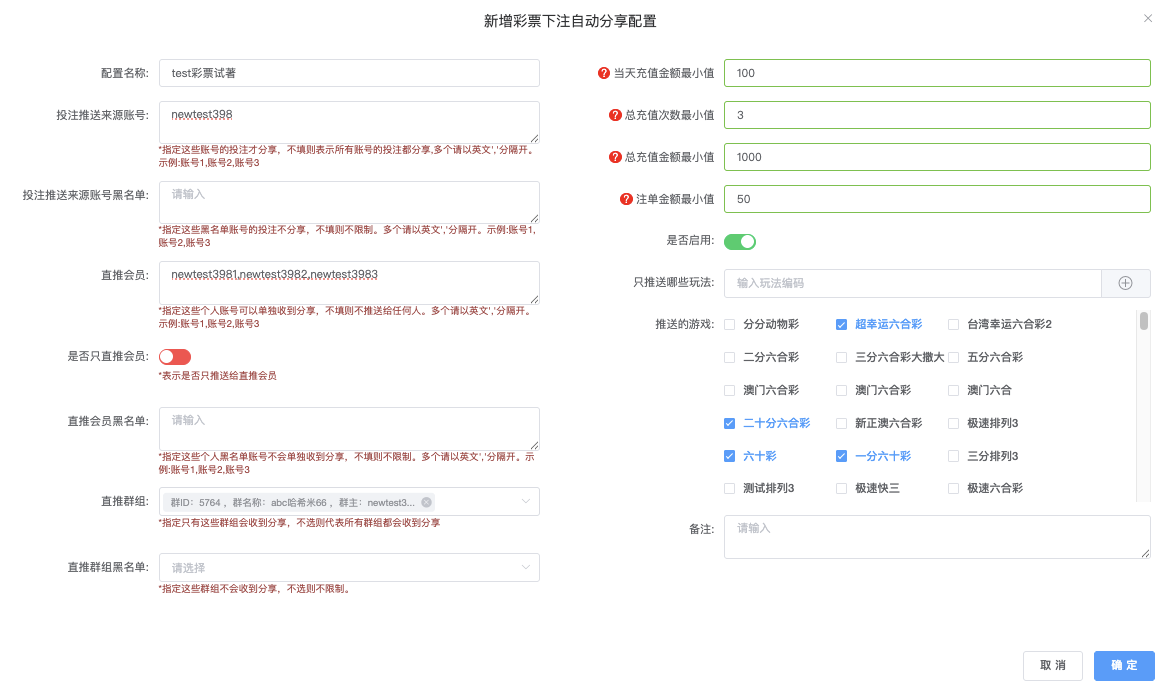Click help icon beside 总充值金额最小值

pos(615,157)
